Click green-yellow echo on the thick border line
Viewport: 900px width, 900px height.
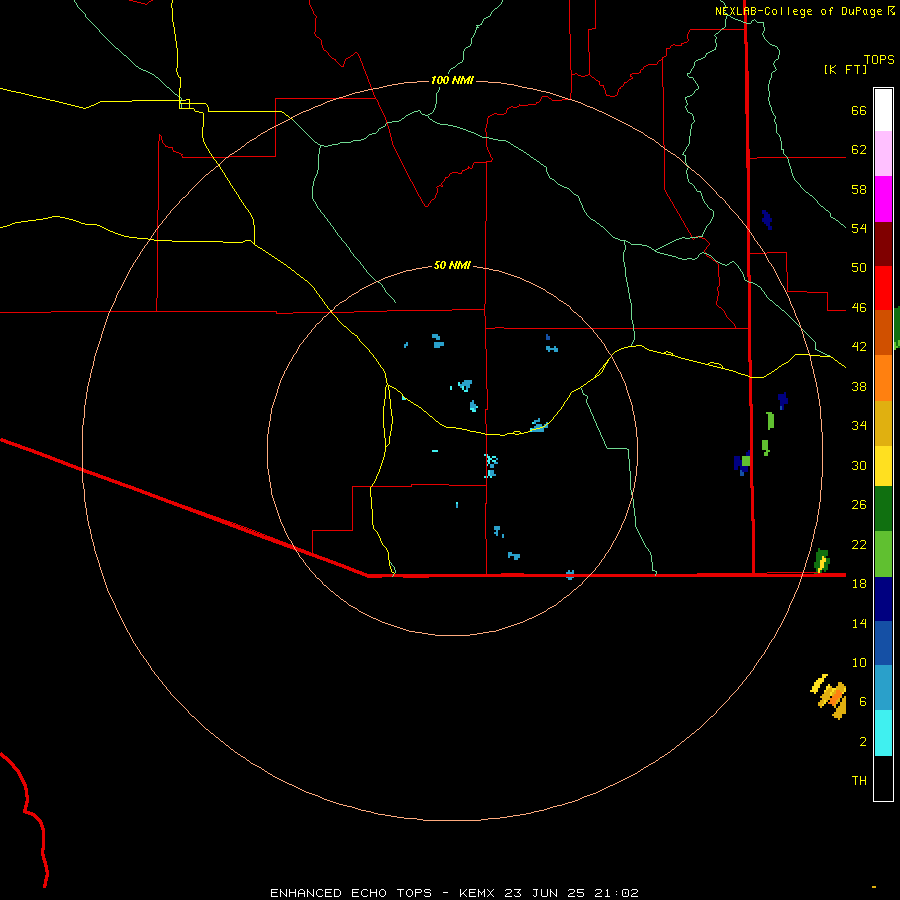822,561
